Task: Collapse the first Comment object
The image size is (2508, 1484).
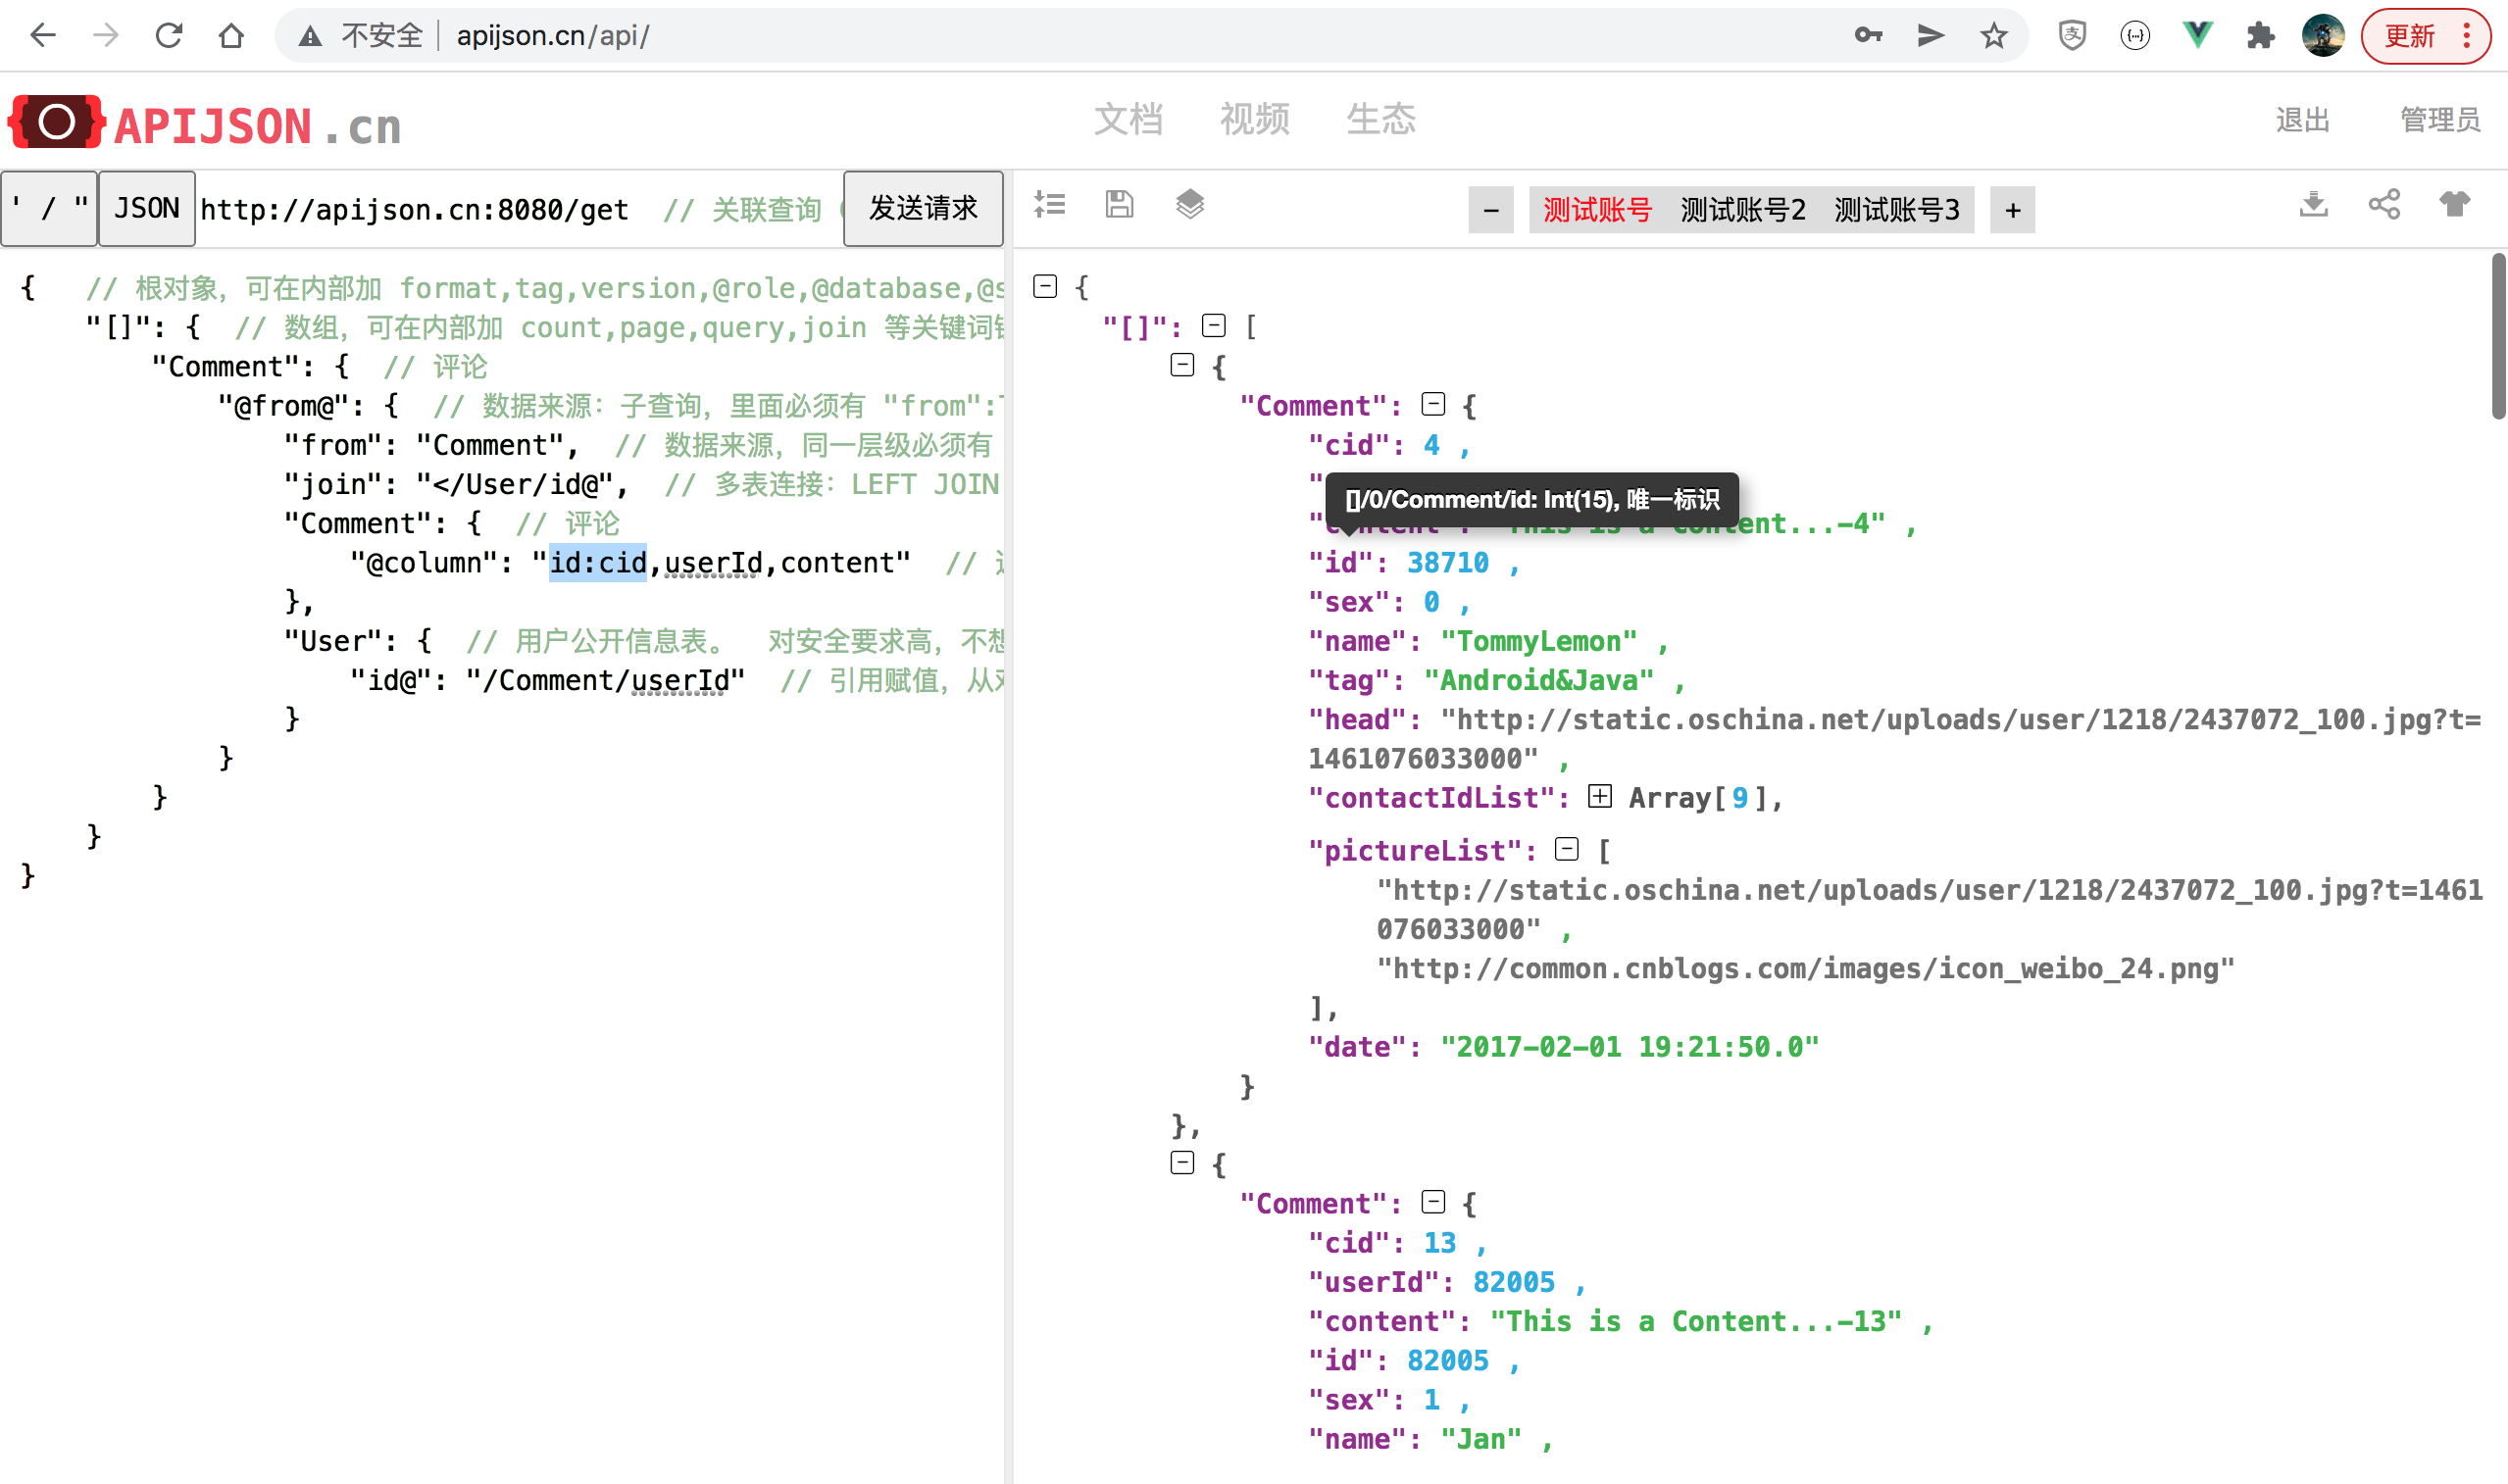Action: (x=1433, y=405)
